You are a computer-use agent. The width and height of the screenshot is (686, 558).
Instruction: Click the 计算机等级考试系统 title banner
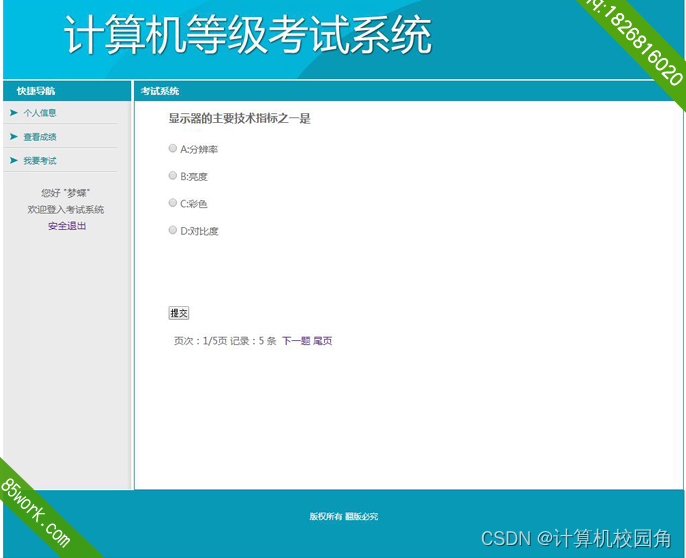tap(248, 35)
